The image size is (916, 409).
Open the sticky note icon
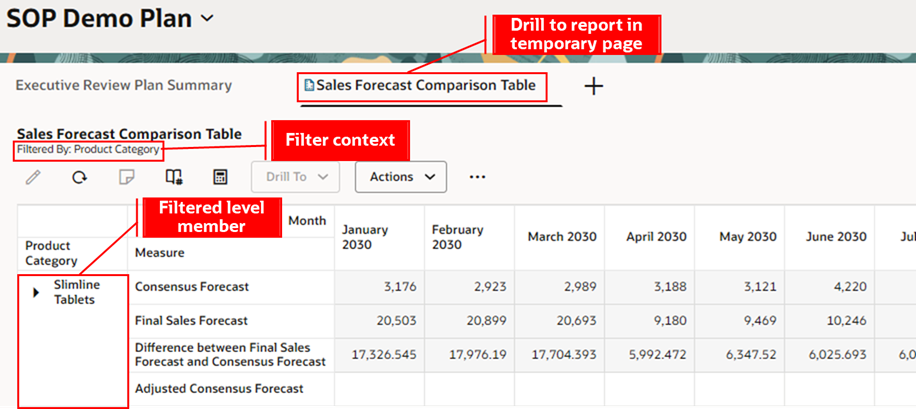[x=127, y=177]
